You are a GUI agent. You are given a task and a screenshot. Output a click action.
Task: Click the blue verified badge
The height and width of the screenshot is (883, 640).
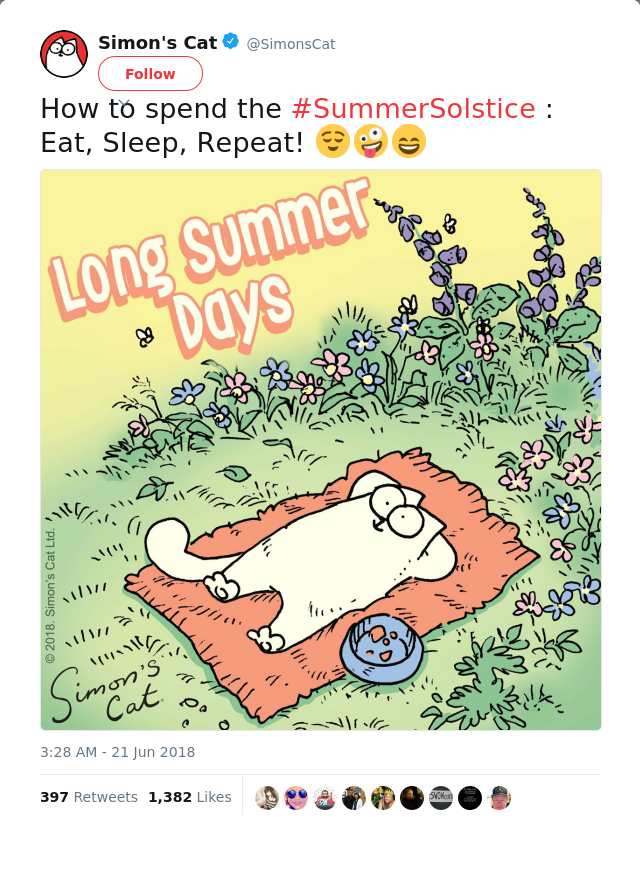pos(230,41)
